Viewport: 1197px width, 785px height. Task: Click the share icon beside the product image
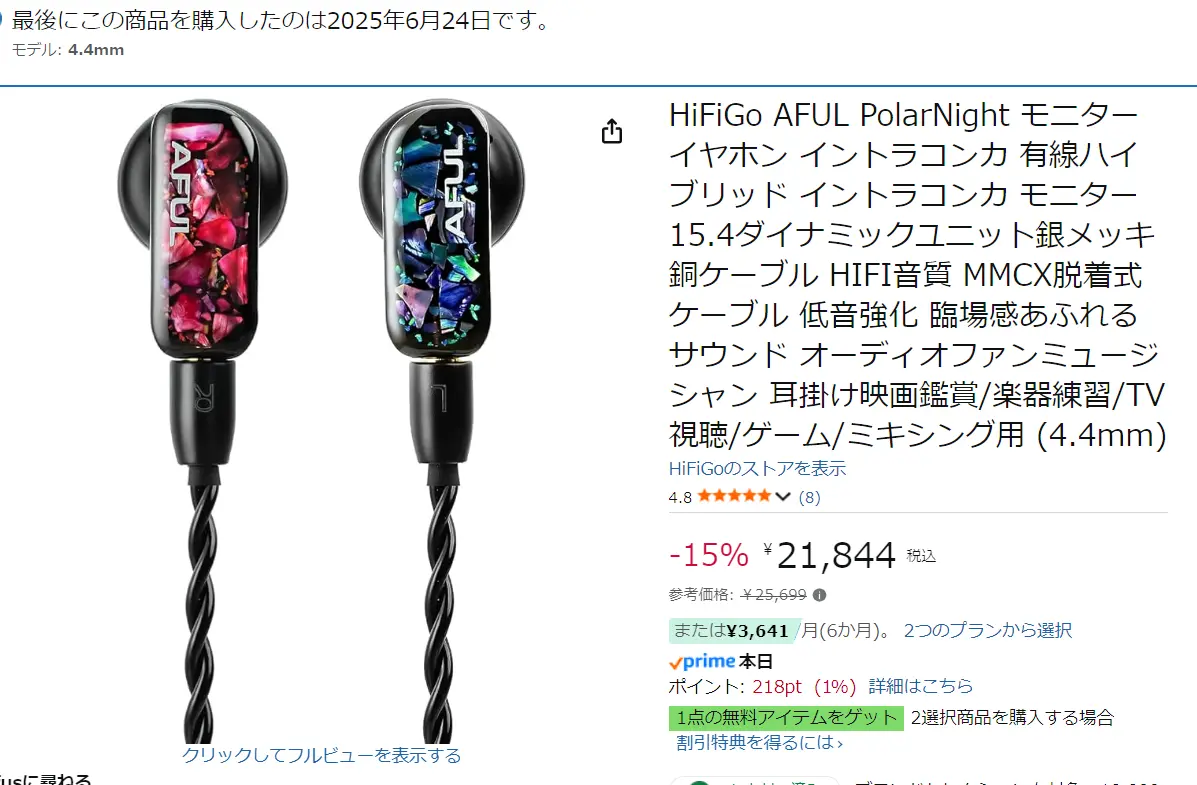coord(611,131)
